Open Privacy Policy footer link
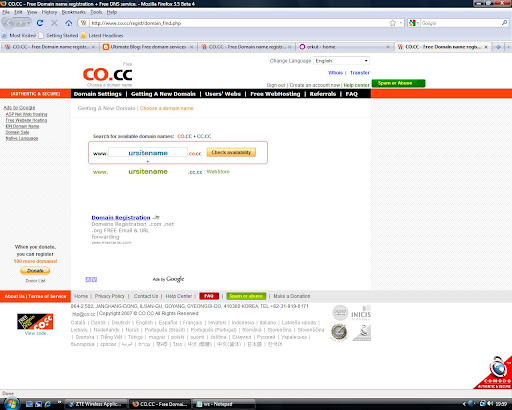The width and height of the screenshot is (512, 410). [x=109, y=296]
